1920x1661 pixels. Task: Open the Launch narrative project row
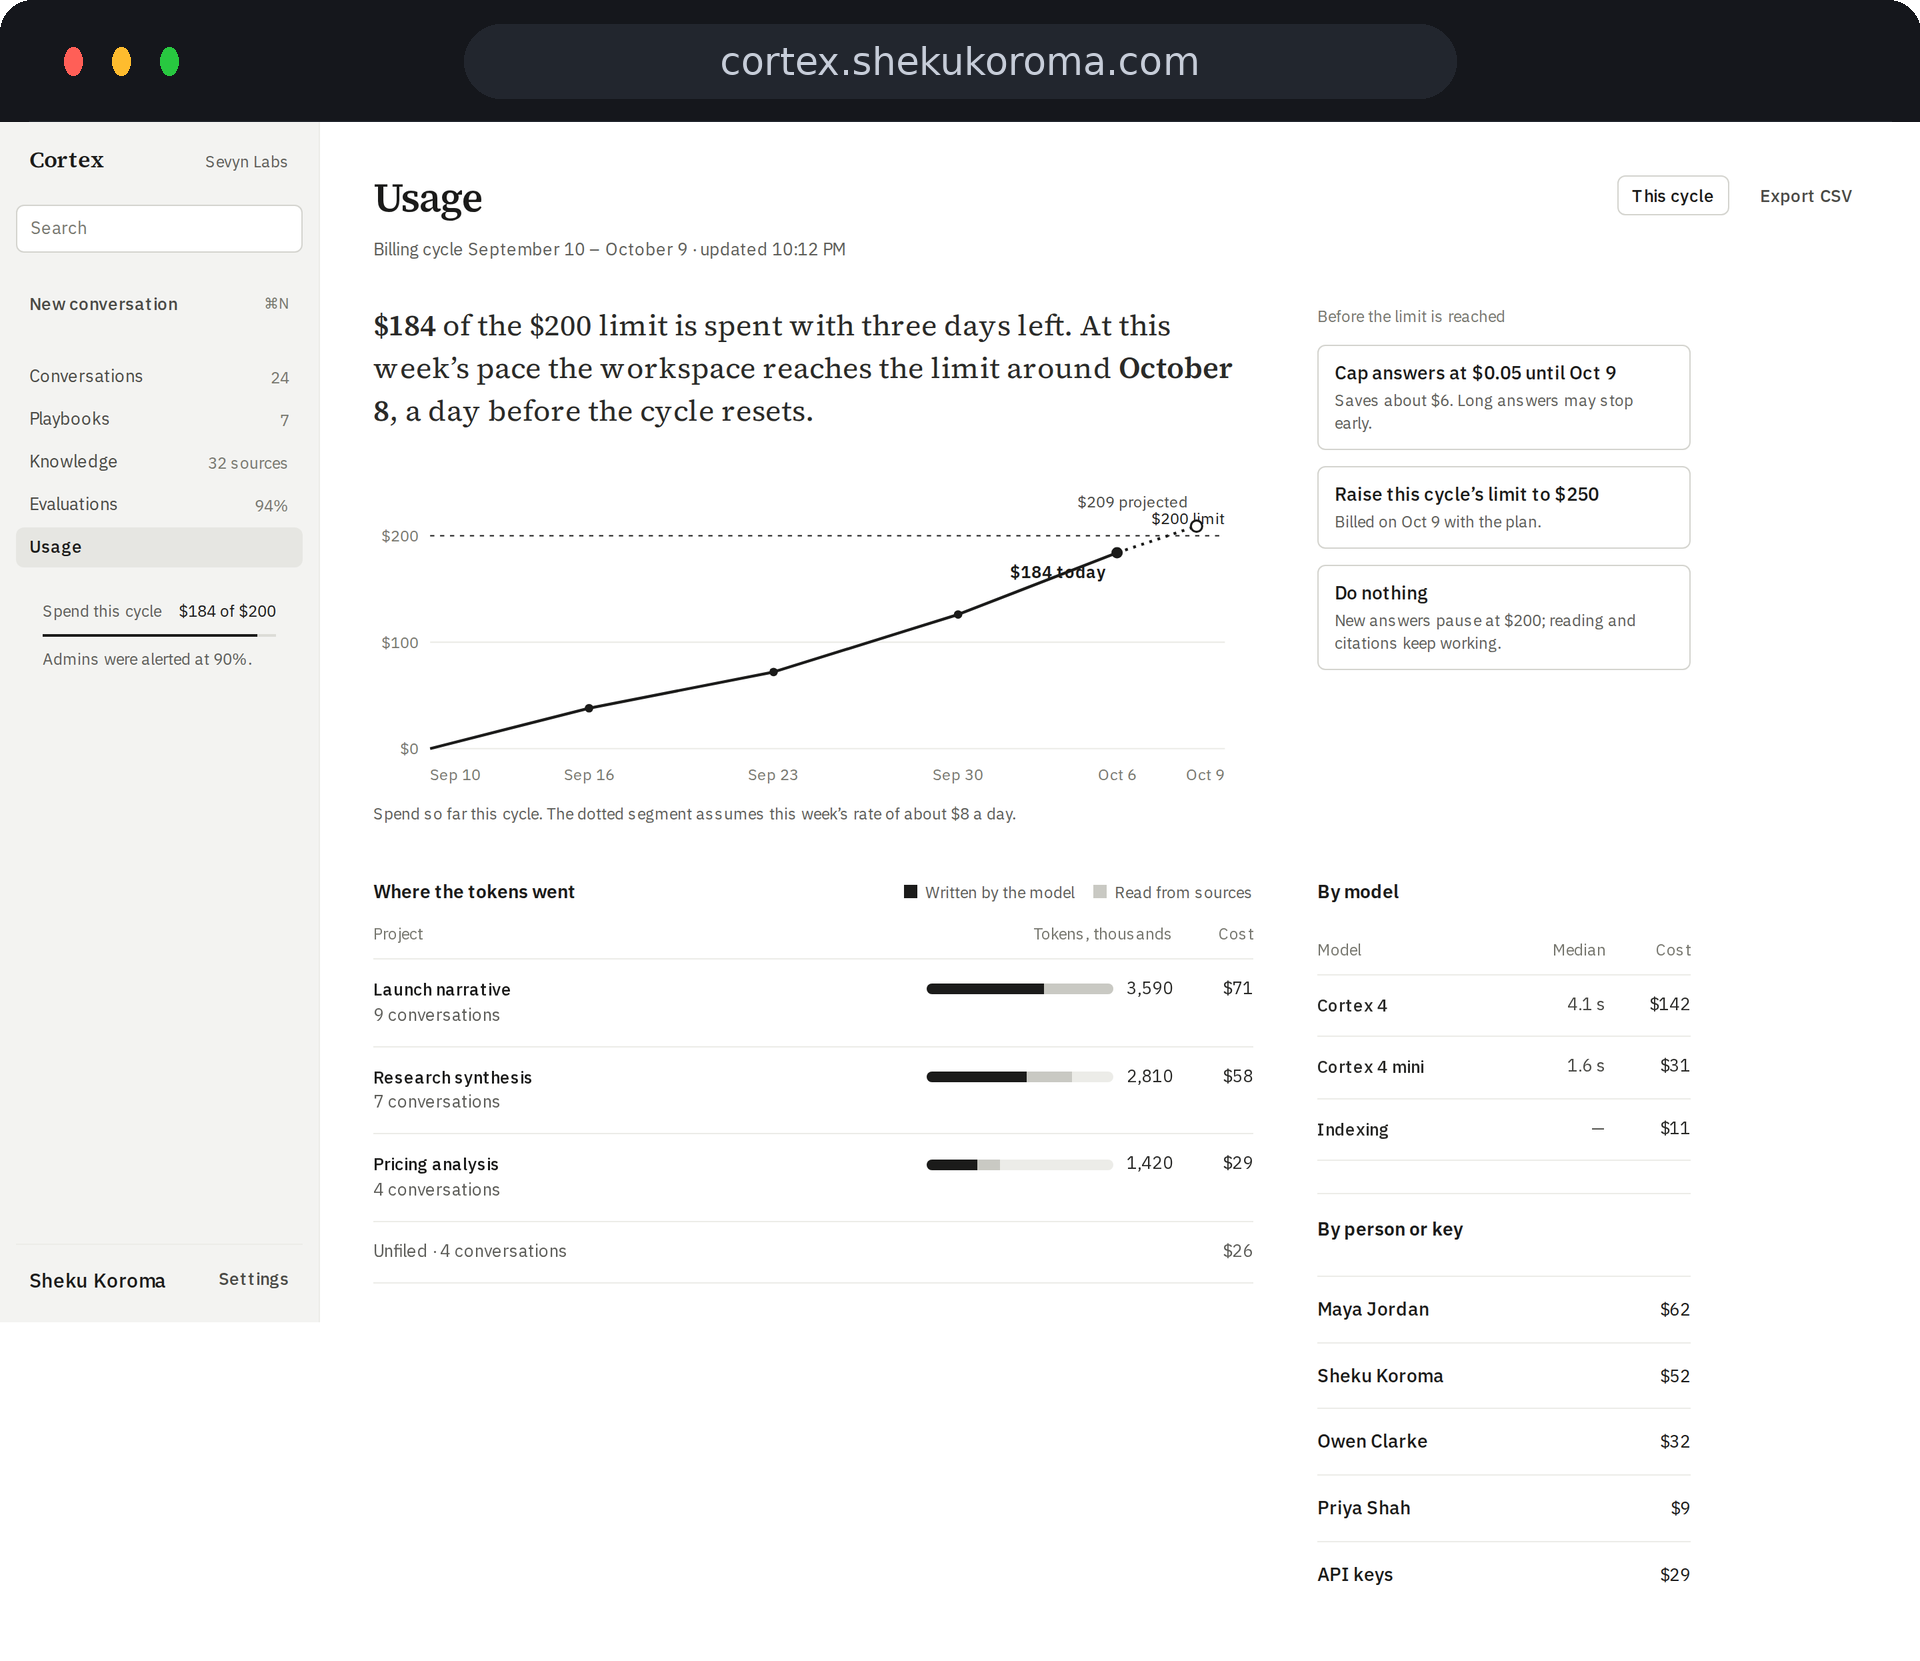tap(813, 1002)
